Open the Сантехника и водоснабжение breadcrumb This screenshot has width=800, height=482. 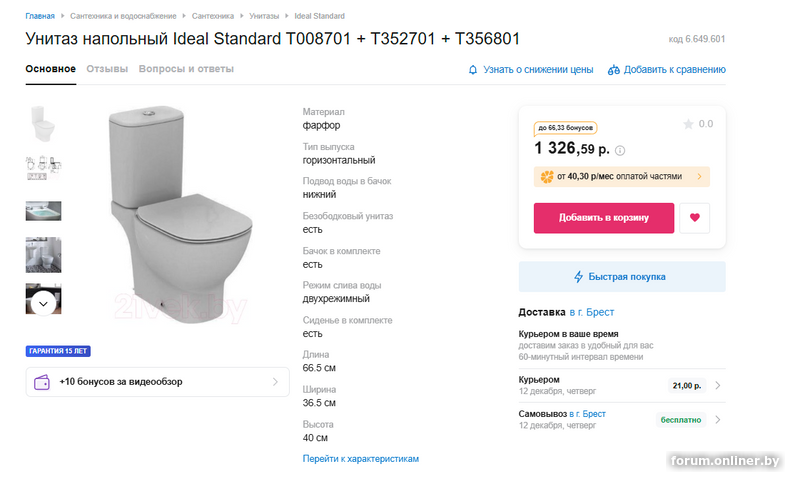(123, 17)
